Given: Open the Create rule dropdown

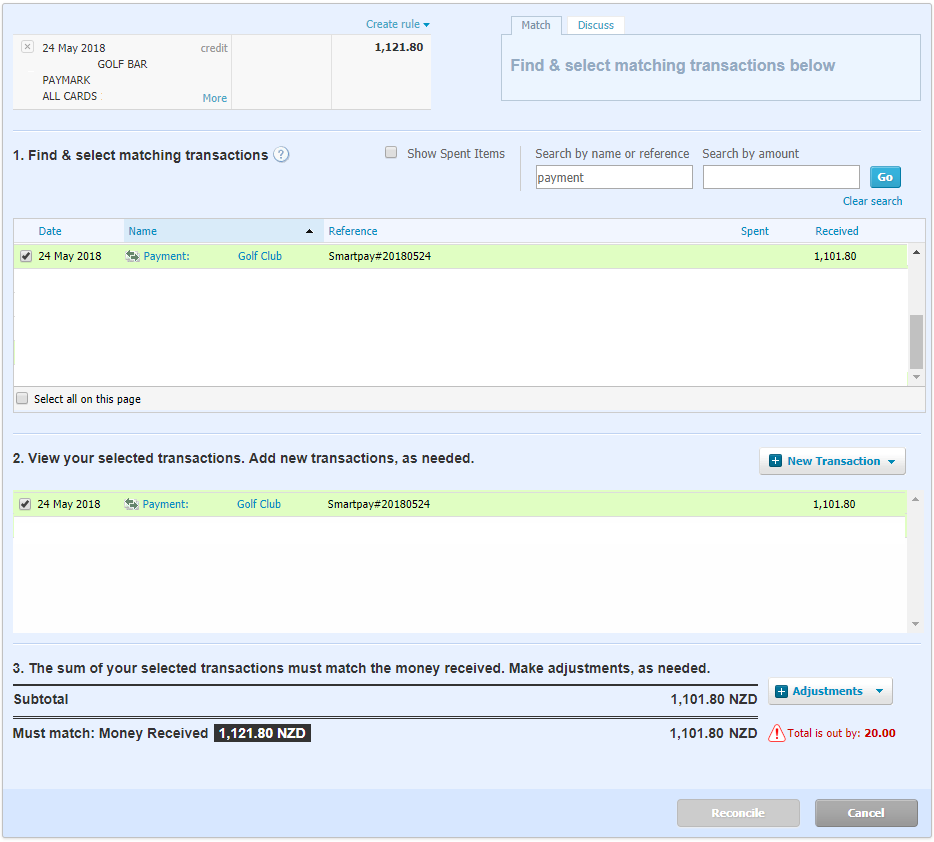Looking at the screenshot, I should [397, 24].
